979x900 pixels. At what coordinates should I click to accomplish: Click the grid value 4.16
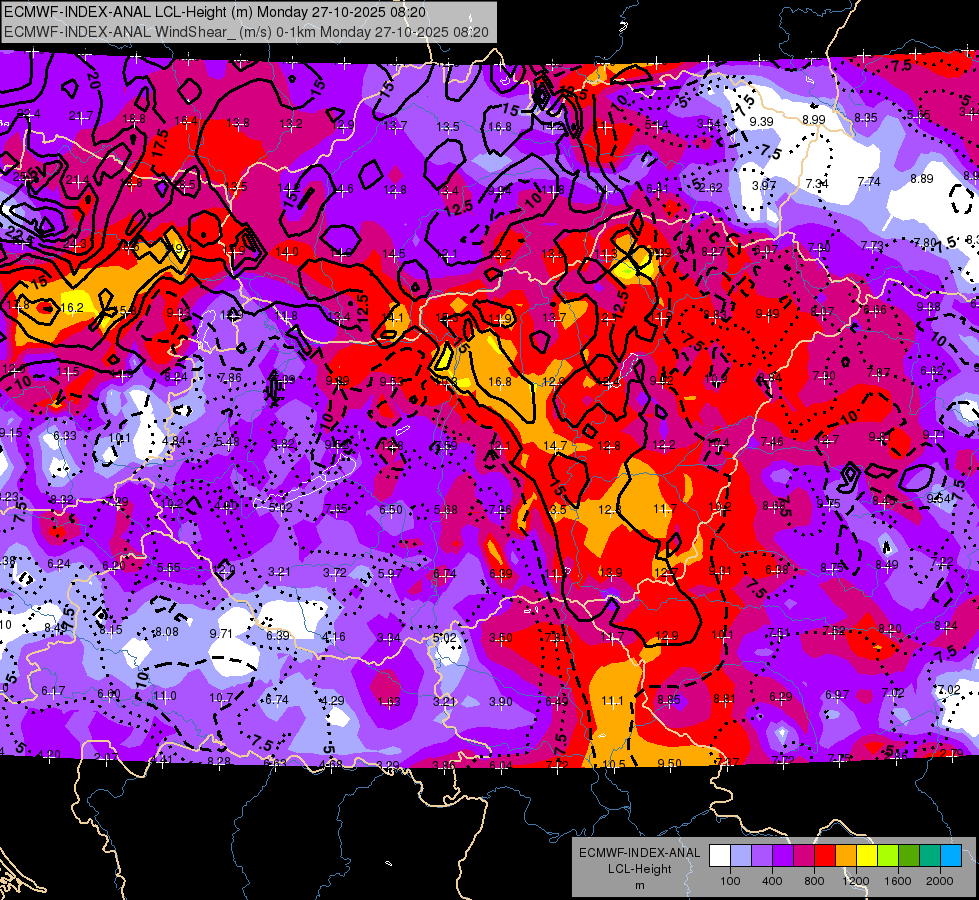pyautogui.click(x=333, y=637)
